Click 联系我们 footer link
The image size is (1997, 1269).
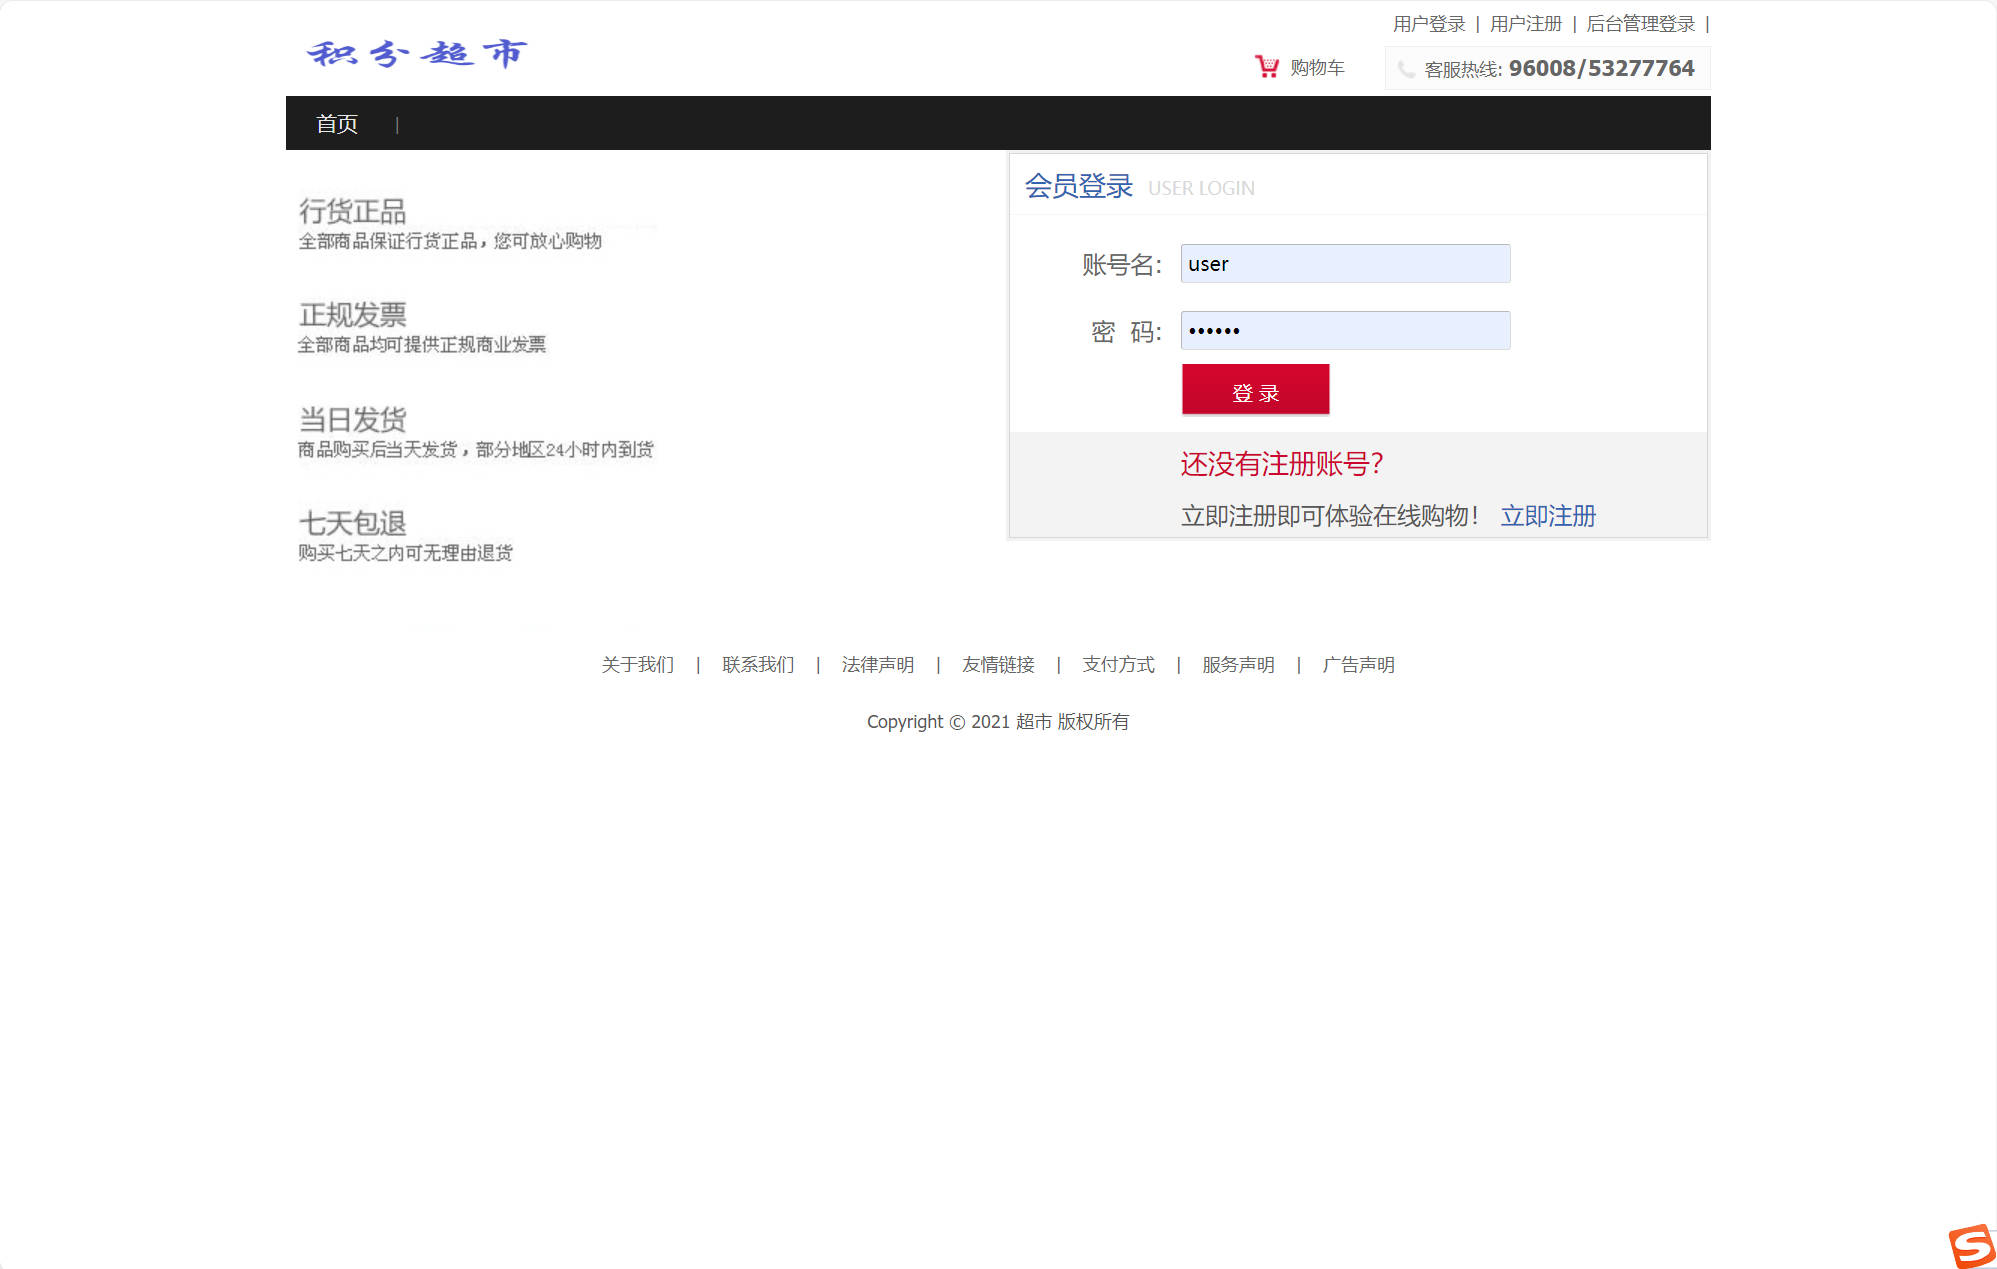click(757, 664)
